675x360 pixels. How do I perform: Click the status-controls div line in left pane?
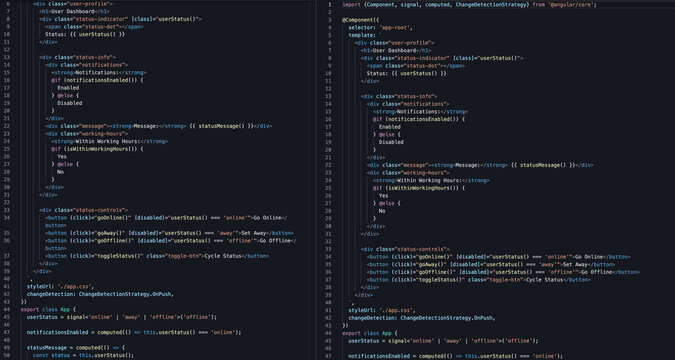click(84, 210)
